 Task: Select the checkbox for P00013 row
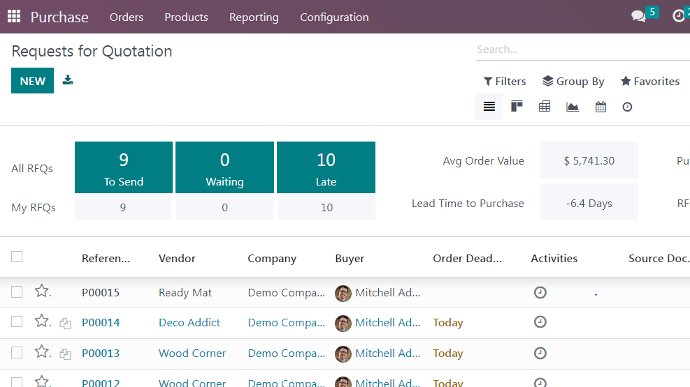point(17,353)
